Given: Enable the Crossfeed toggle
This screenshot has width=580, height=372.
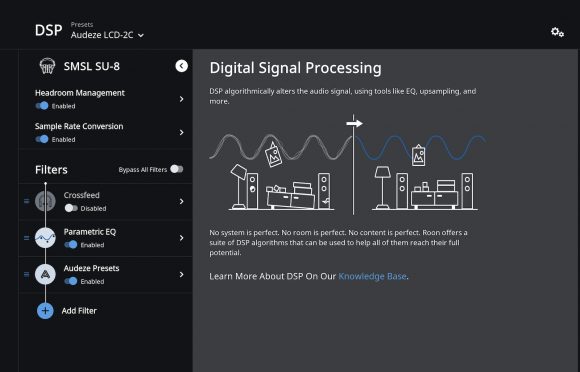Looking at the screenshot, I should point(71,208).
